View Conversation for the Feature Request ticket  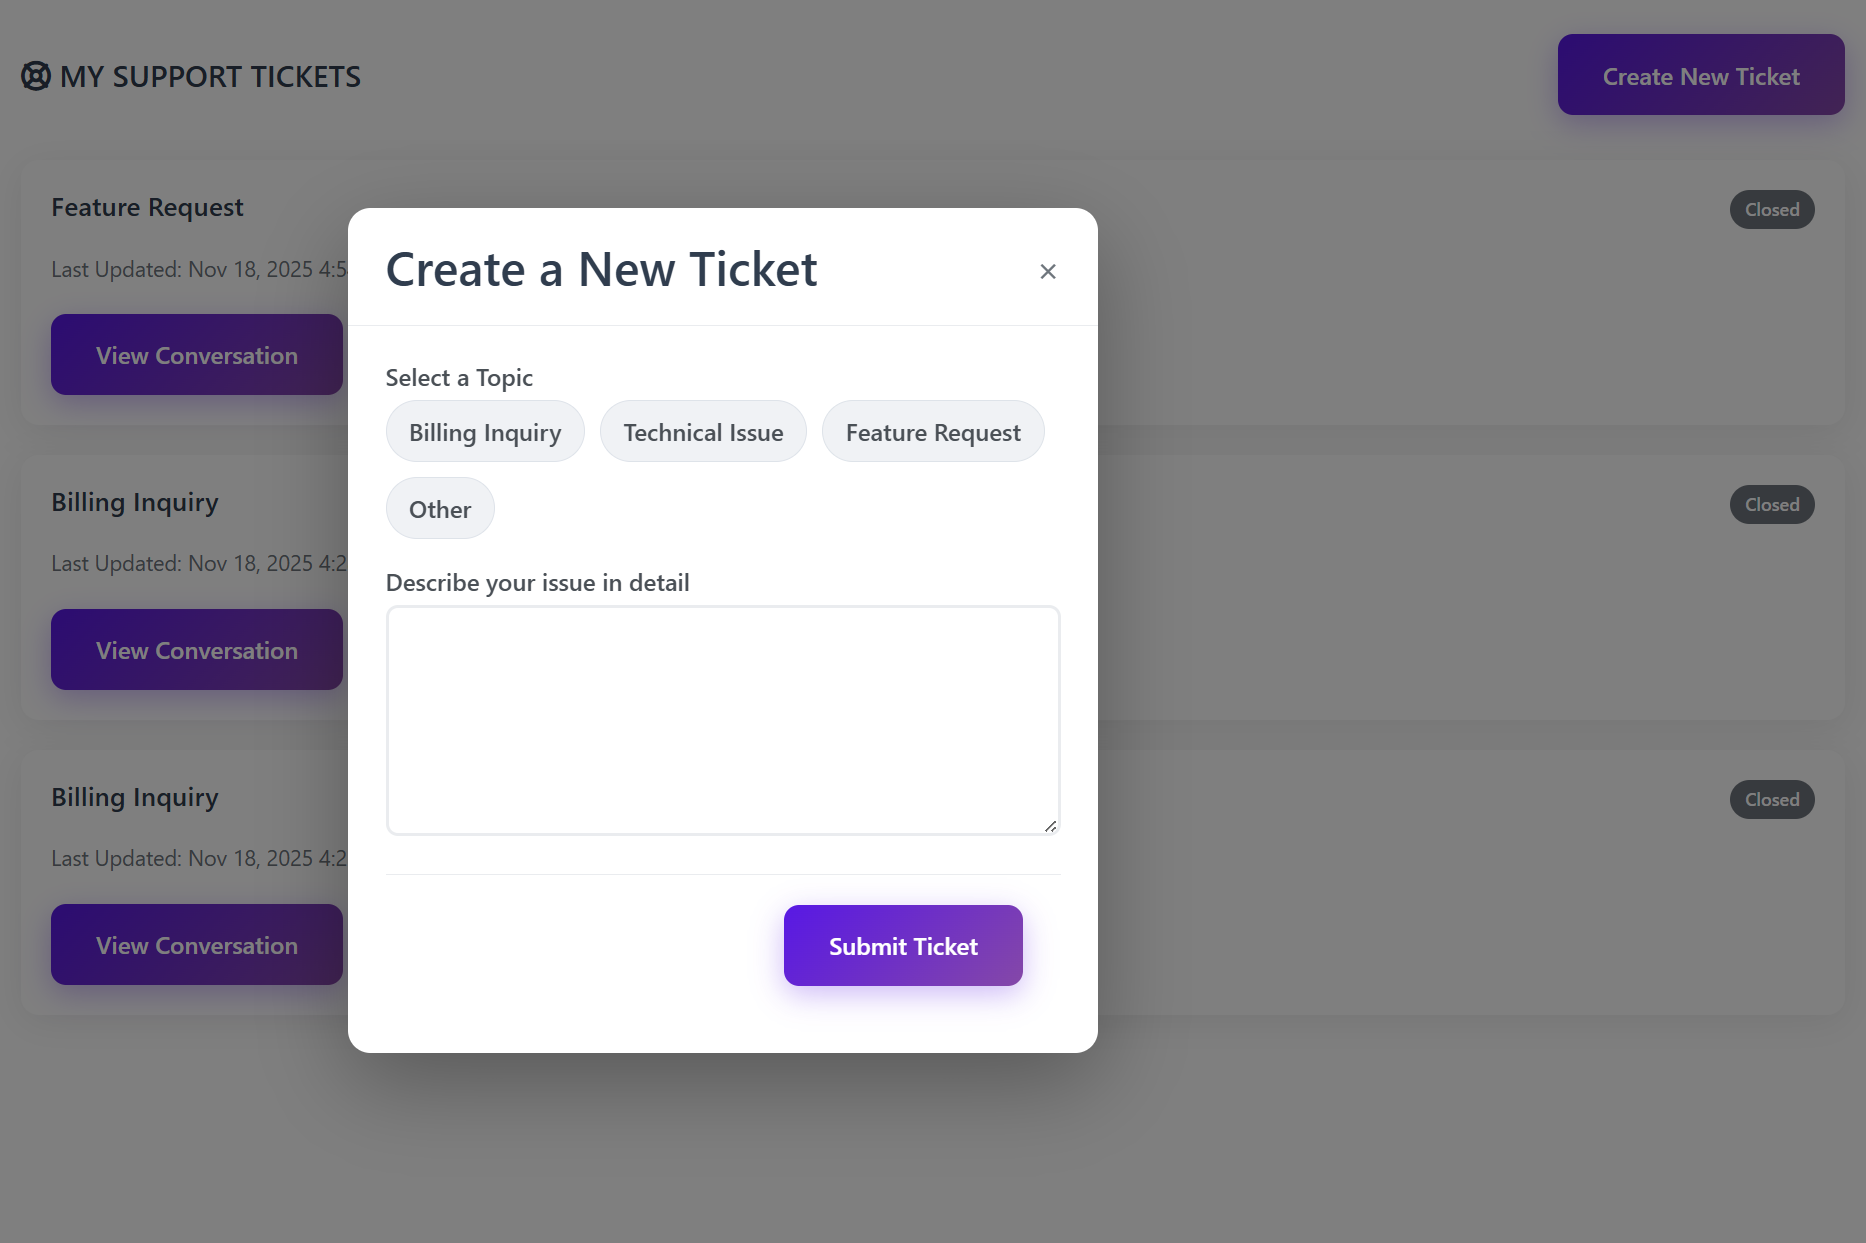pos(197,355)
